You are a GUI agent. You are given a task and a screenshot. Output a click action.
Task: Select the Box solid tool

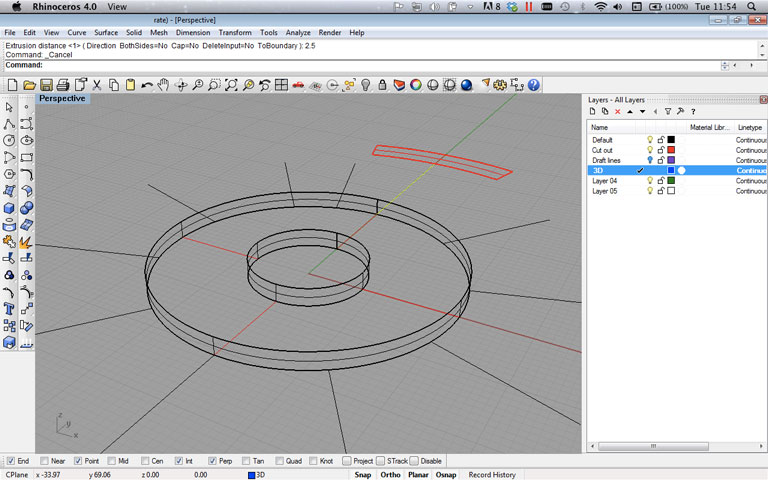(x=9, y=208)
